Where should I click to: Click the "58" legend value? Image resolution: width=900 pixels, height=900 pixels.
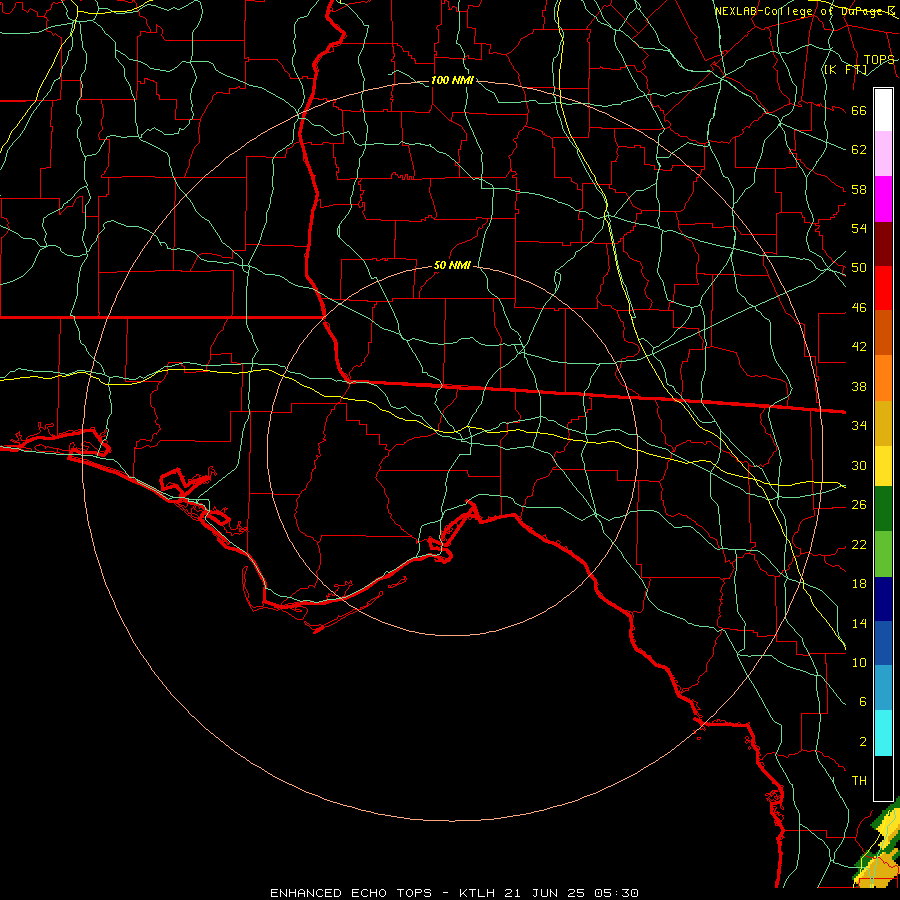859,189
